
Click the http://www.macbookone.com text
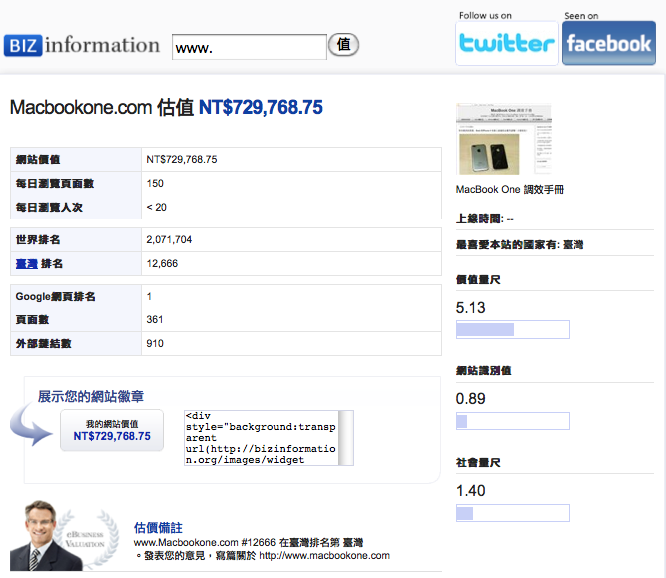tap(325, 555)
